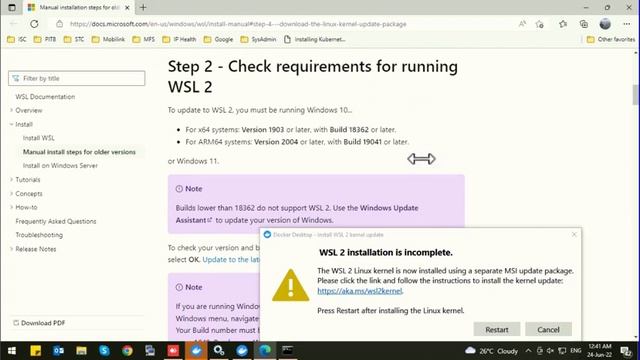Click Cancel in the Docker Desktop dialog
This screenshot has height=360, width=640.
(548, 329)
